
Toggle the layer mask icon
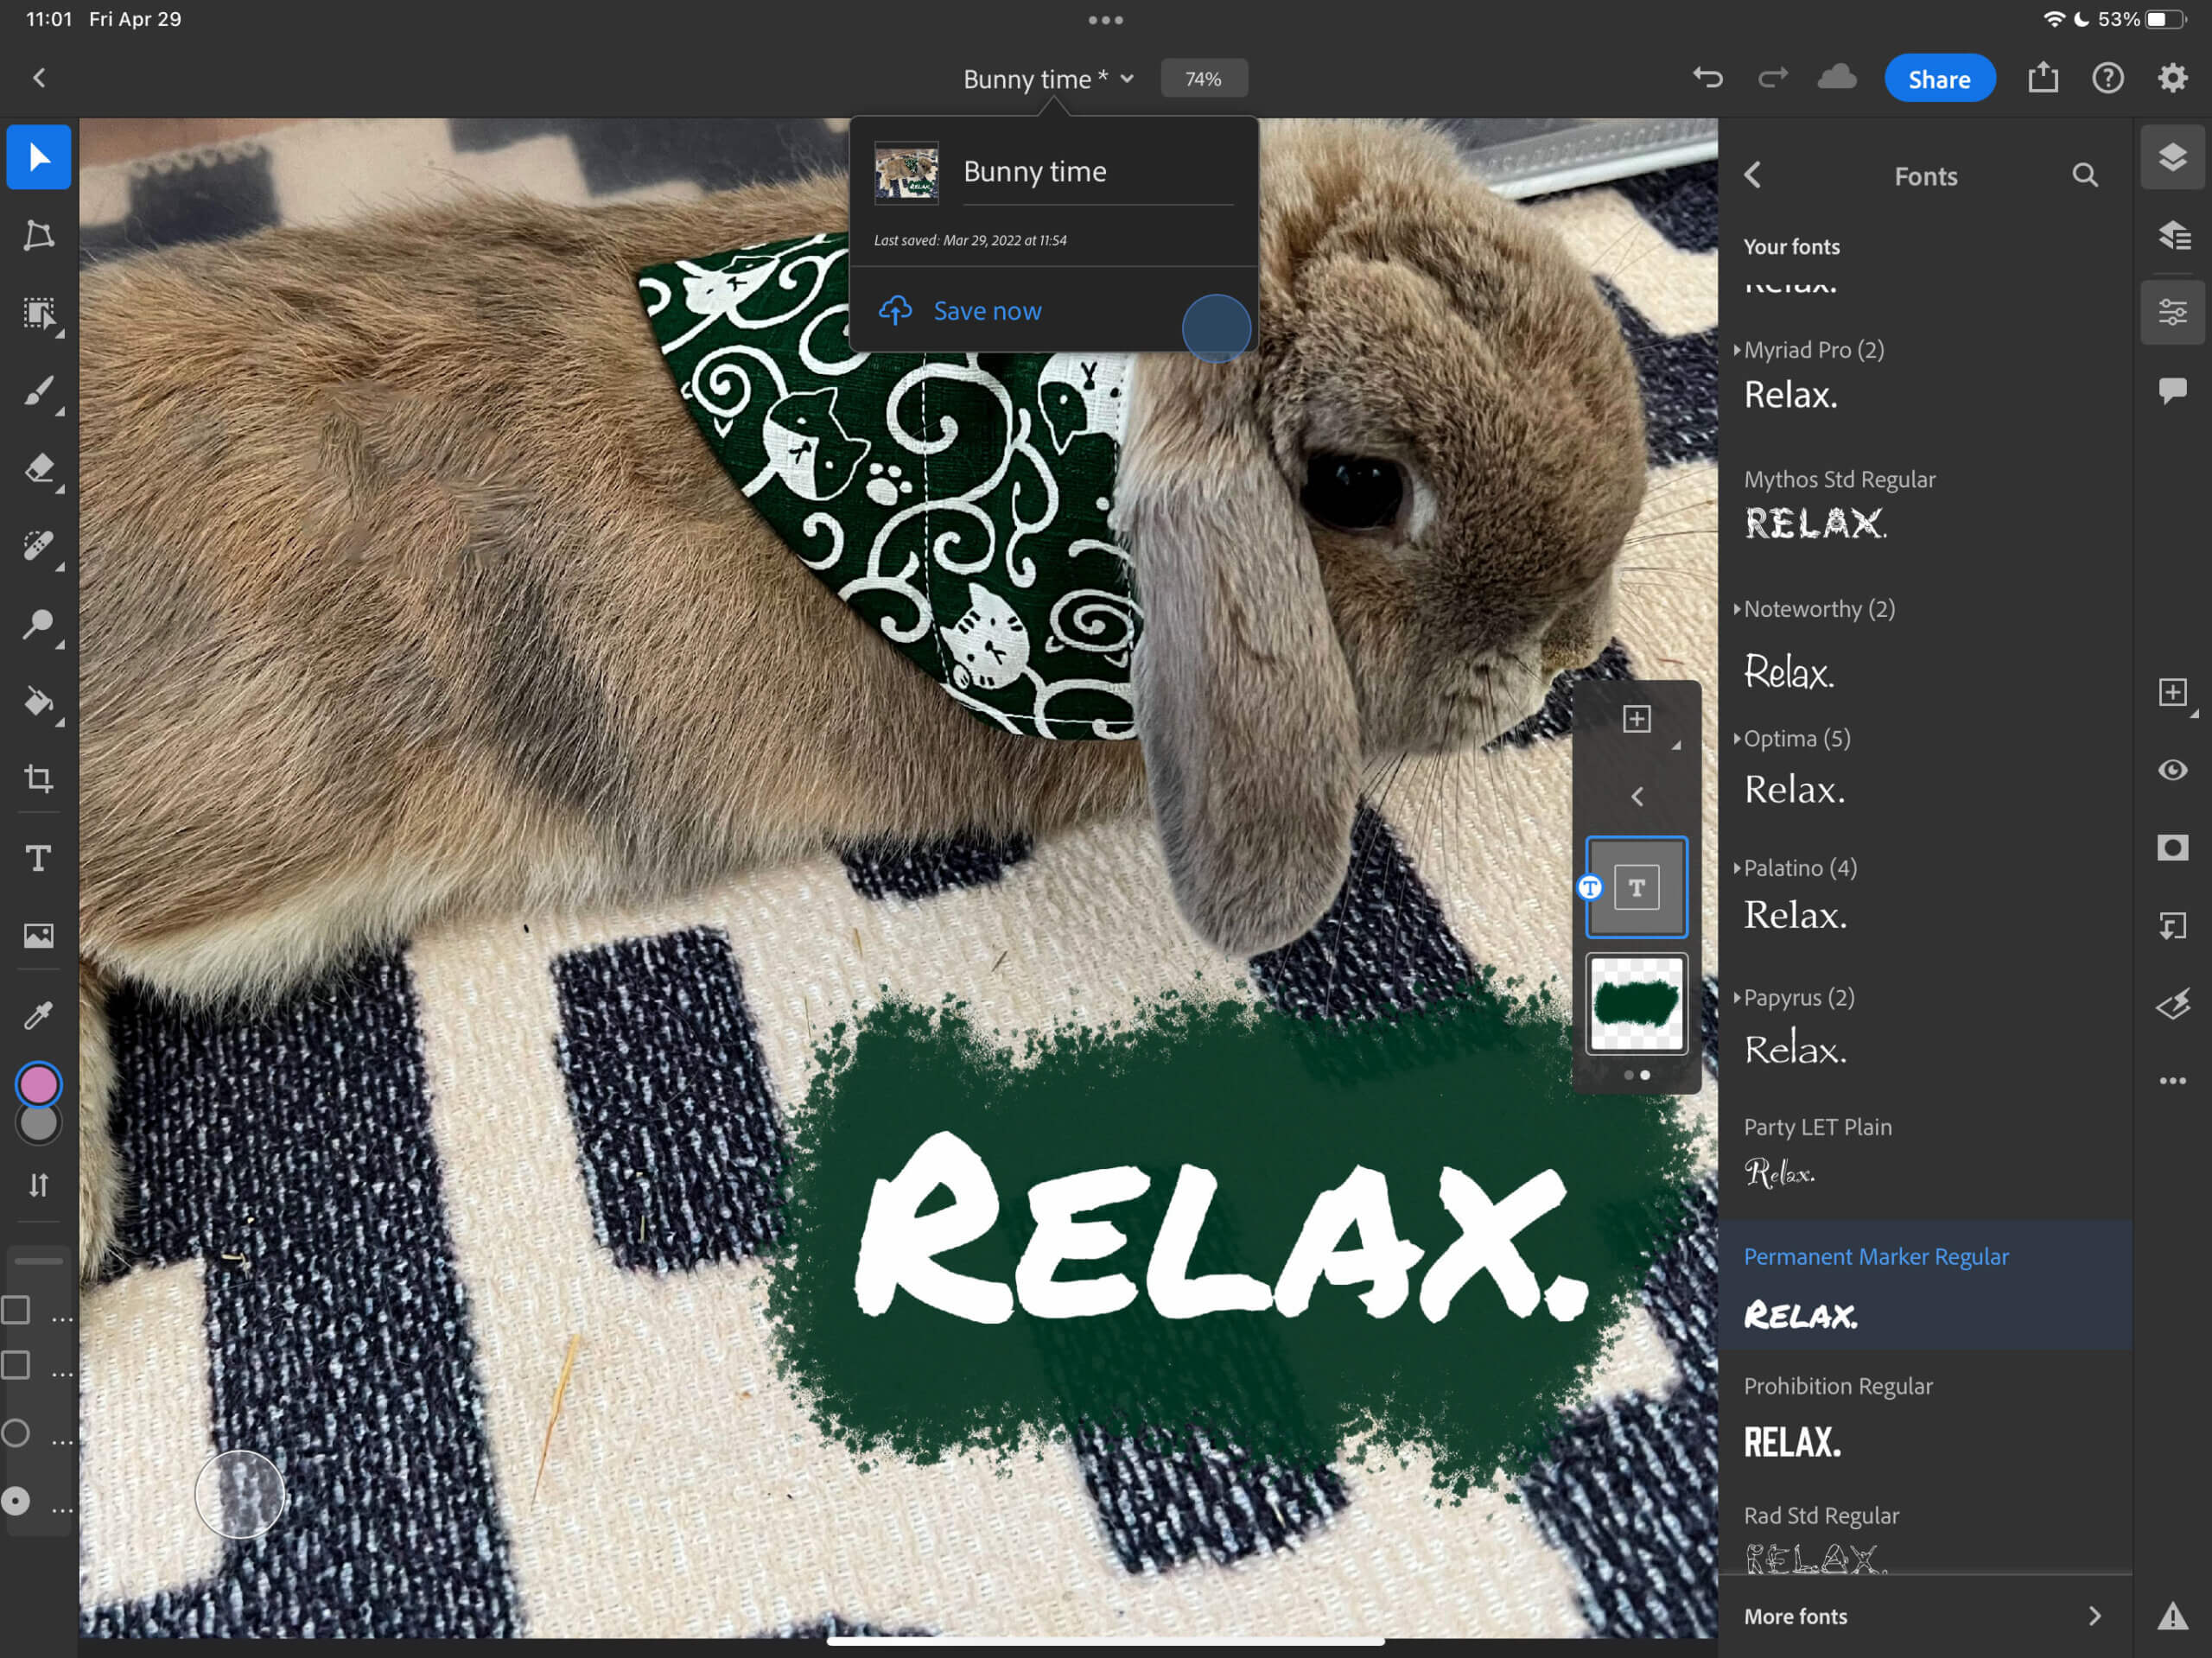(x=2171, y=848)
